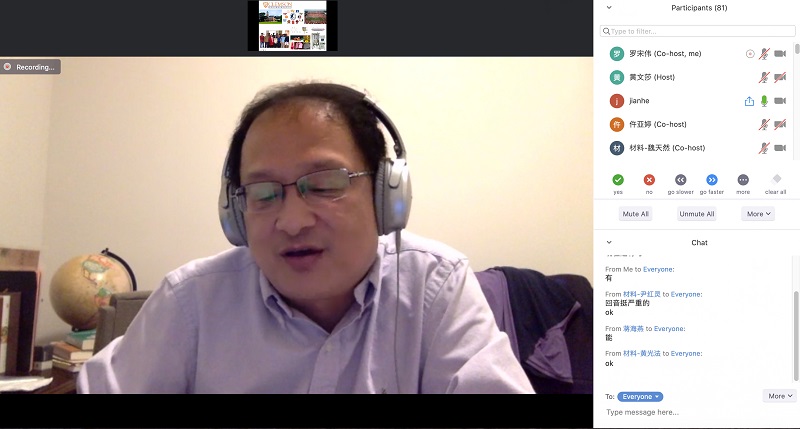Viewport: 800px width, 429px height.
Task: Toggle the muted microphone for 材料-魏天然 (Co-host)
Action: 764,148
